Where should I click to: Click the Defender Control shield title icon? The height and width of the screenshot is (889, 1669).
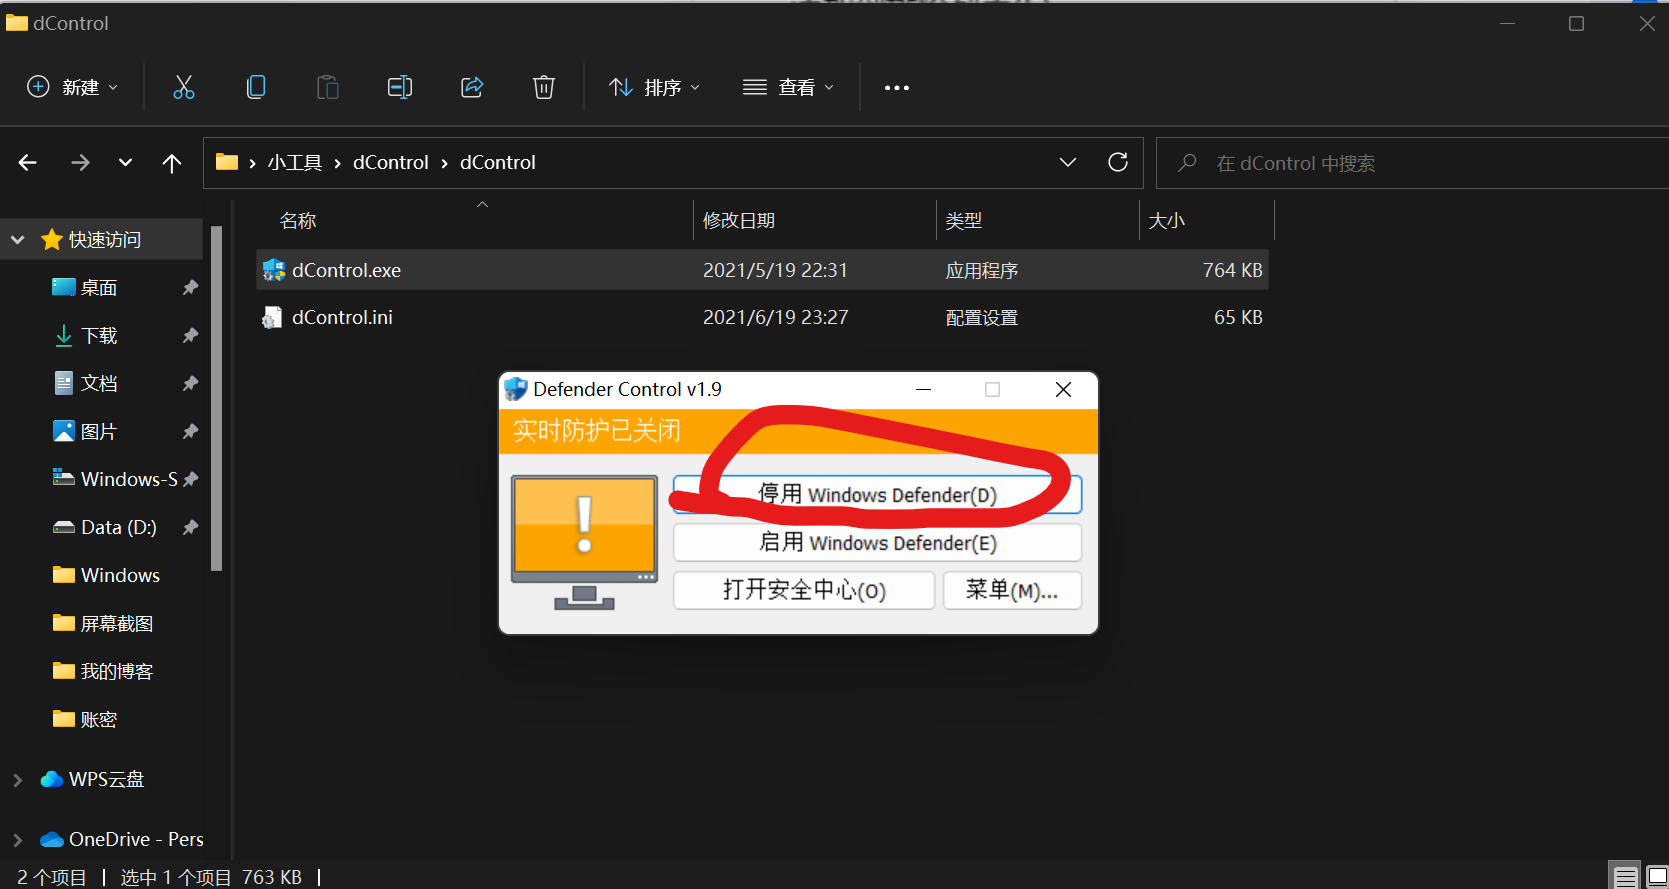click(516, 389)
